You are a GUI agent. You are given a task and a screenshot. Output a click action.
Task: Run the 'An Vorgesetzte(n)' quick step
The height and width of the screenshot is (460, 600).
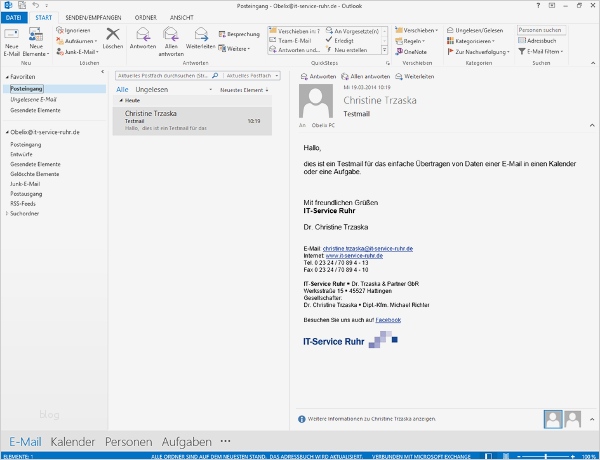(352, 31)
